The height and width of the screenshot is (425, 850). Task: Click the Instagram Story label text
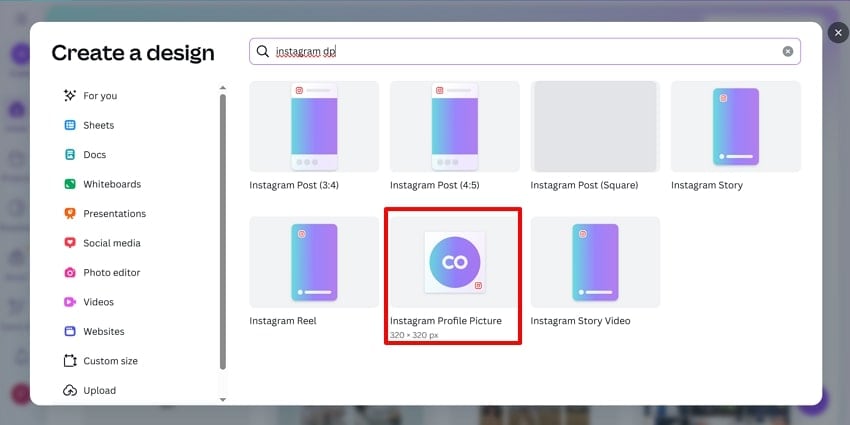tap(707, 185)
